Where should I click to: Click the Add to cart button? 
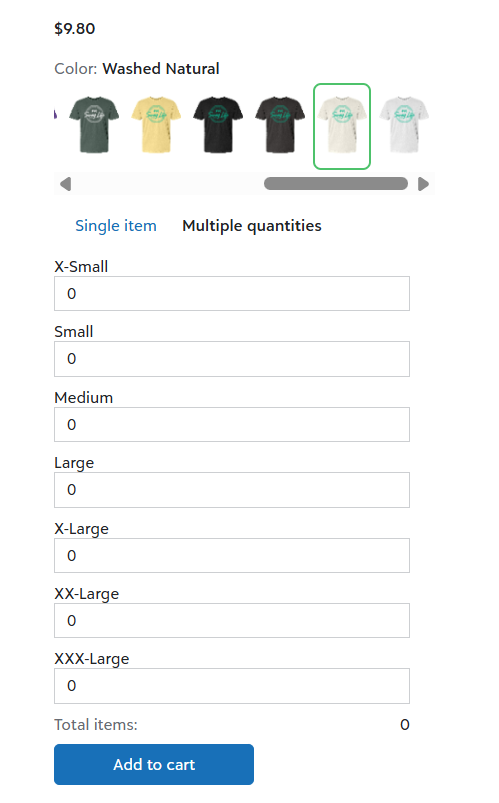click(x=154, y=765)
